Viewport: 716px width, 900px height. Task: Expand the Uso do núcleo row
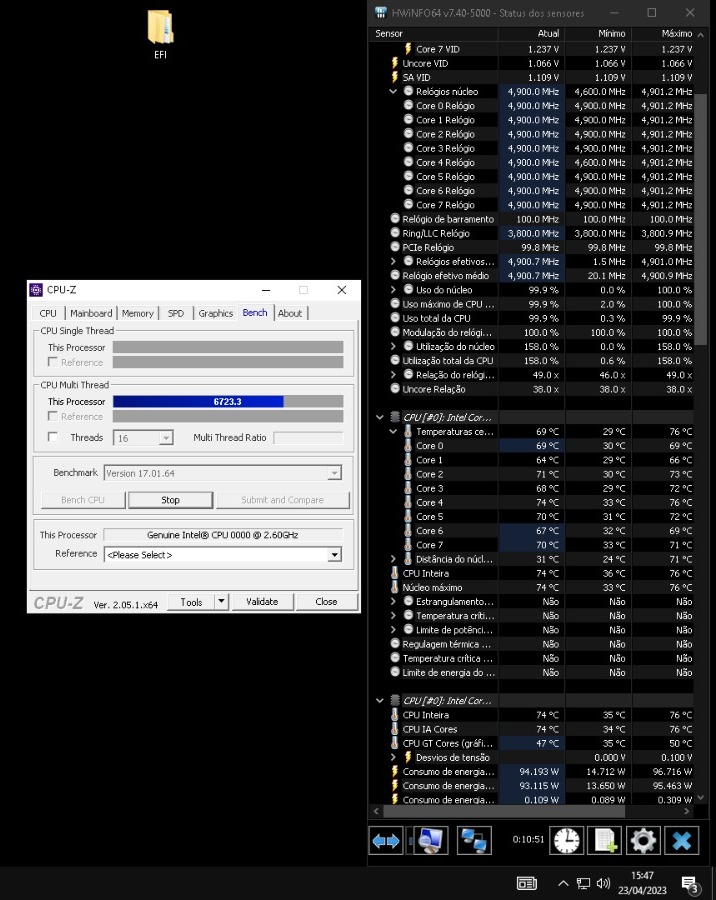point(393,290)
